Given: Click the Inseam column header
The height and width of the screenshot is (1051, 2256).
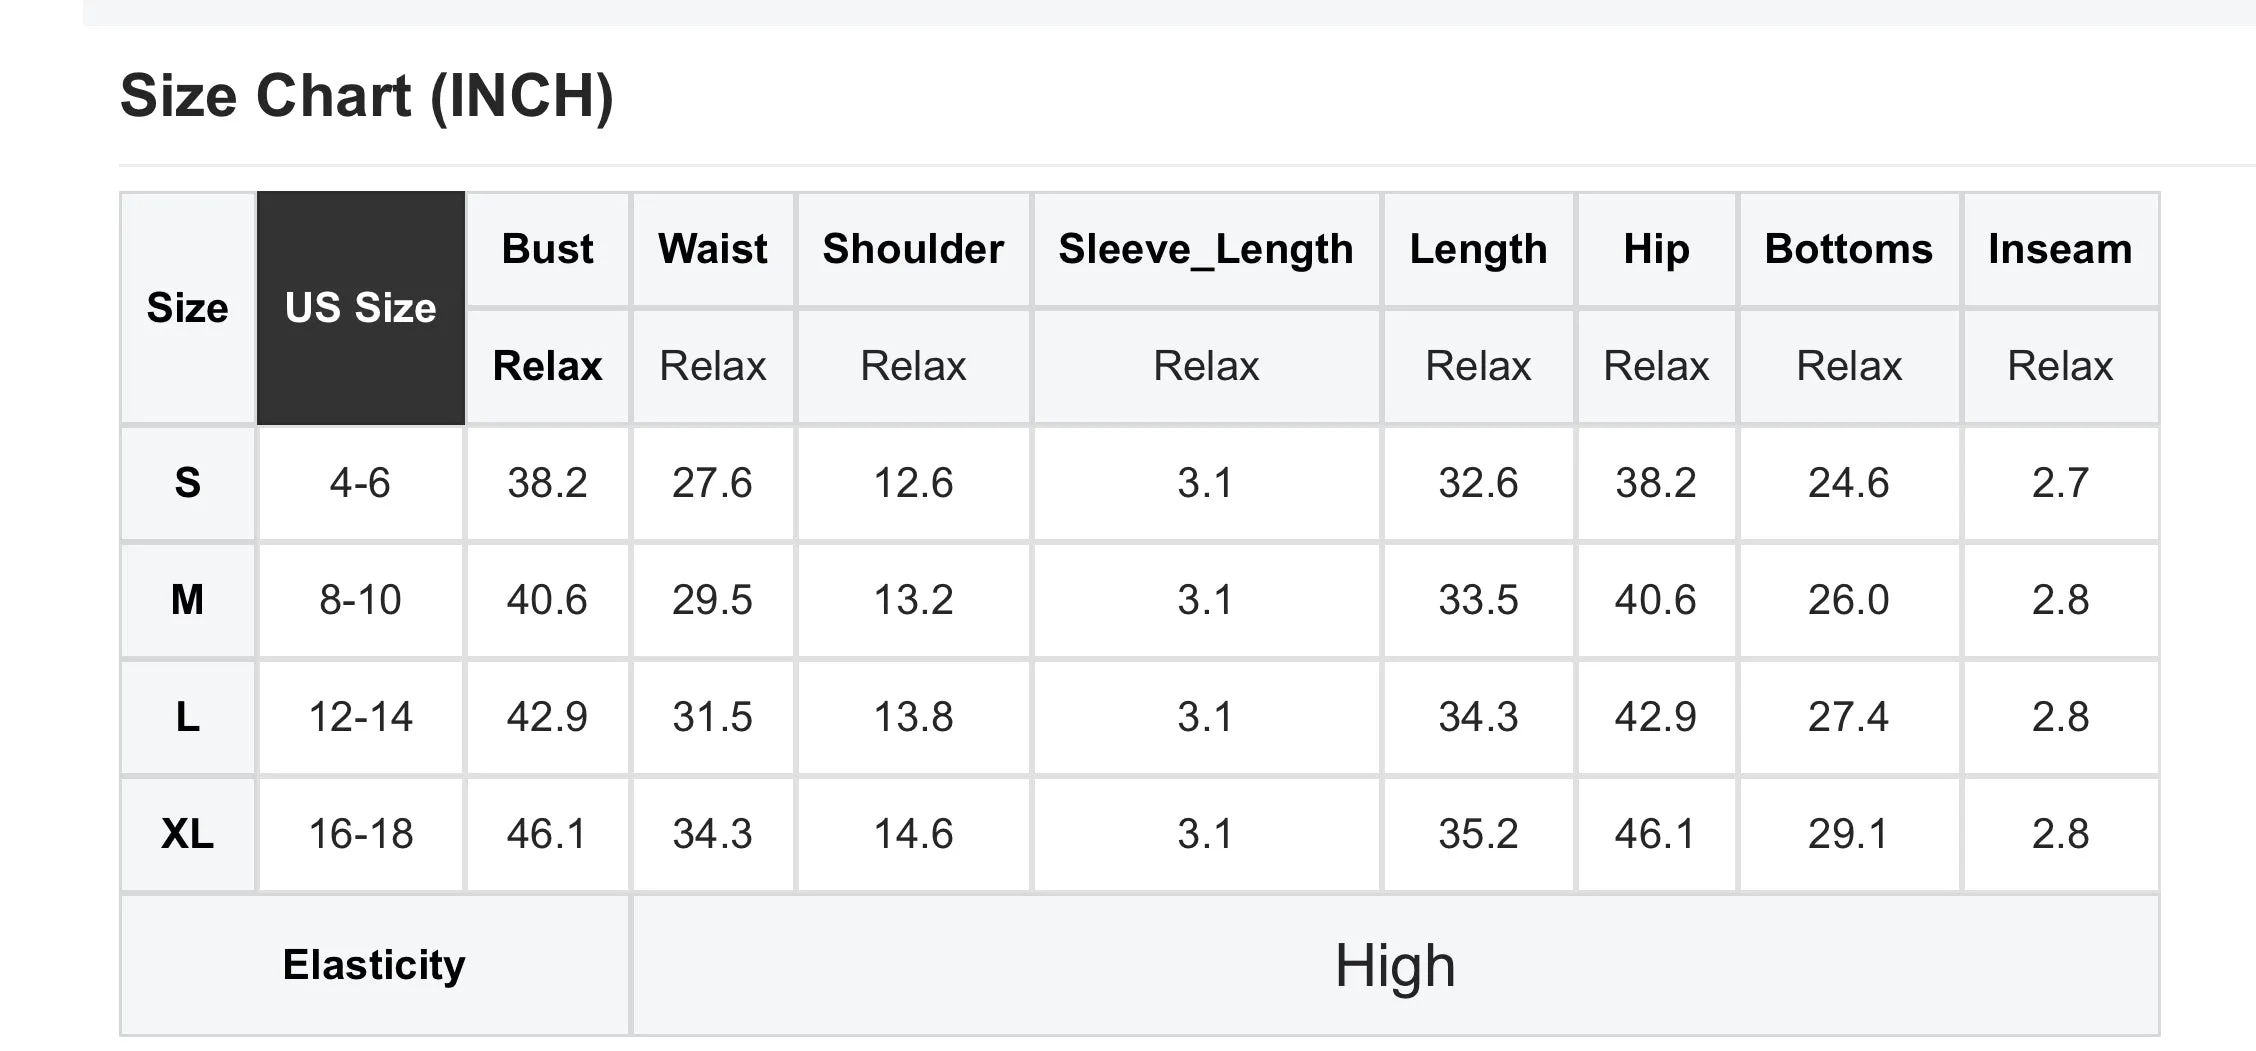Looking at the screenshot, I should (x=2060, y=249).
